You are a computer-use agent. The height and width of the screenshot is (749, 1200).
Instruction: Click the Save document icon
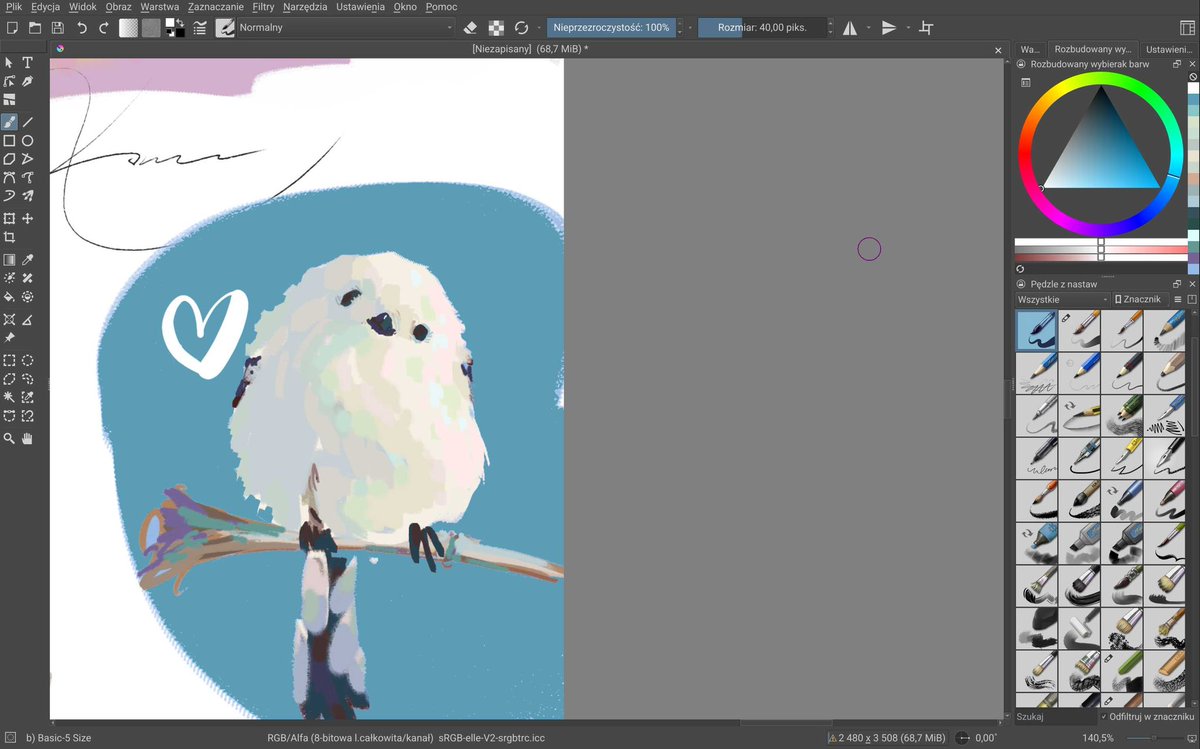point(58,28)
